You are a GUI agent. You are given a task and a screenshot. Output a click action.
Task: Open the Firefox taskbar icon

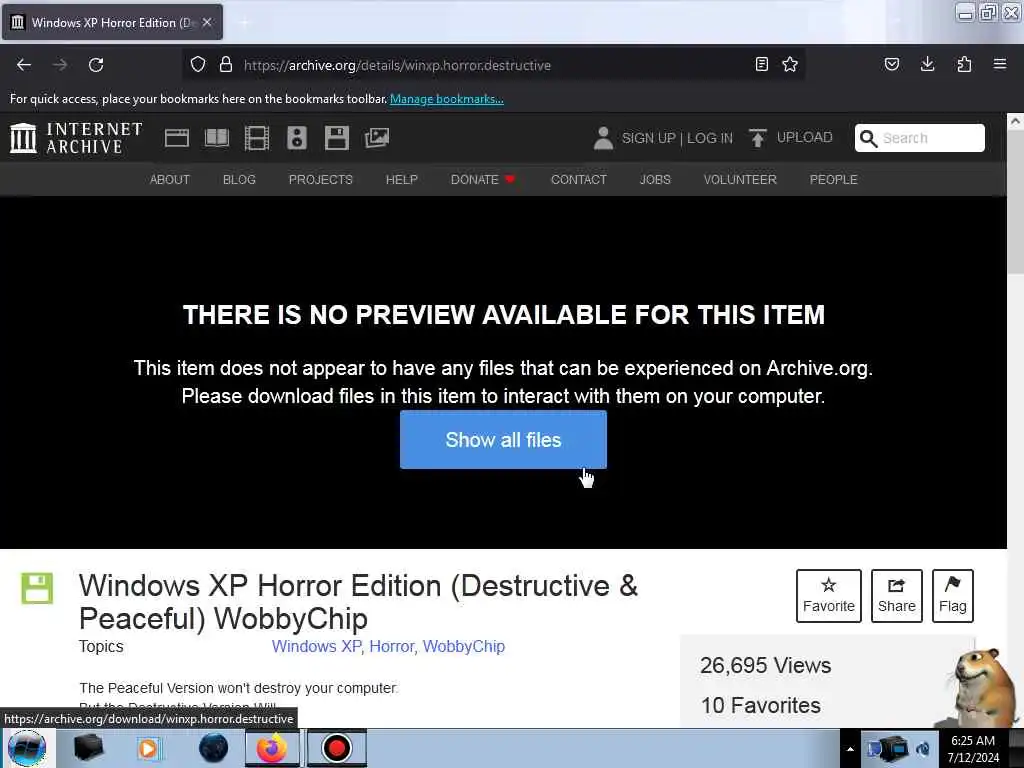pos(272,748)
